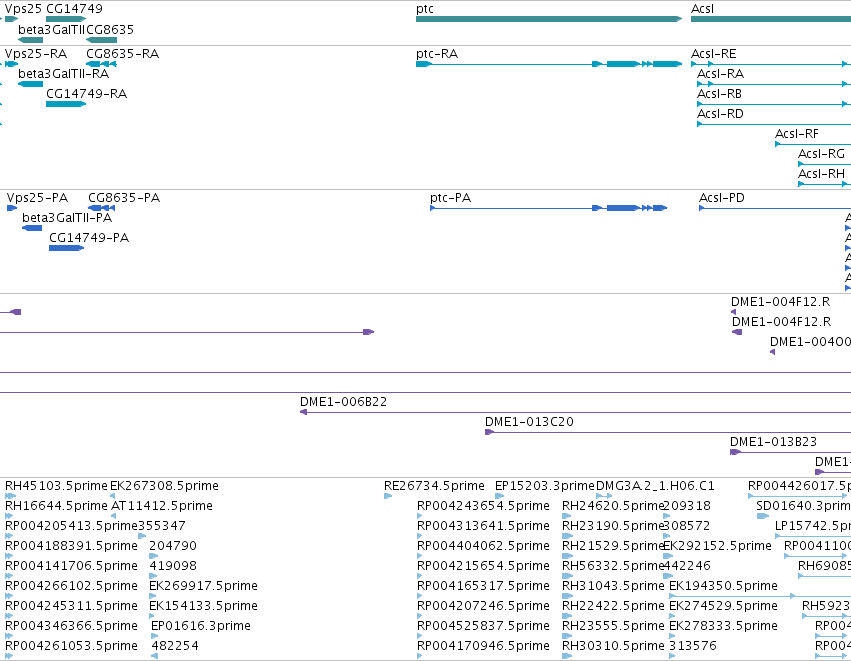This screenshot has width=851, height=661.
Task: Click the Vps25-PA protein label
Action: (37, 198)
